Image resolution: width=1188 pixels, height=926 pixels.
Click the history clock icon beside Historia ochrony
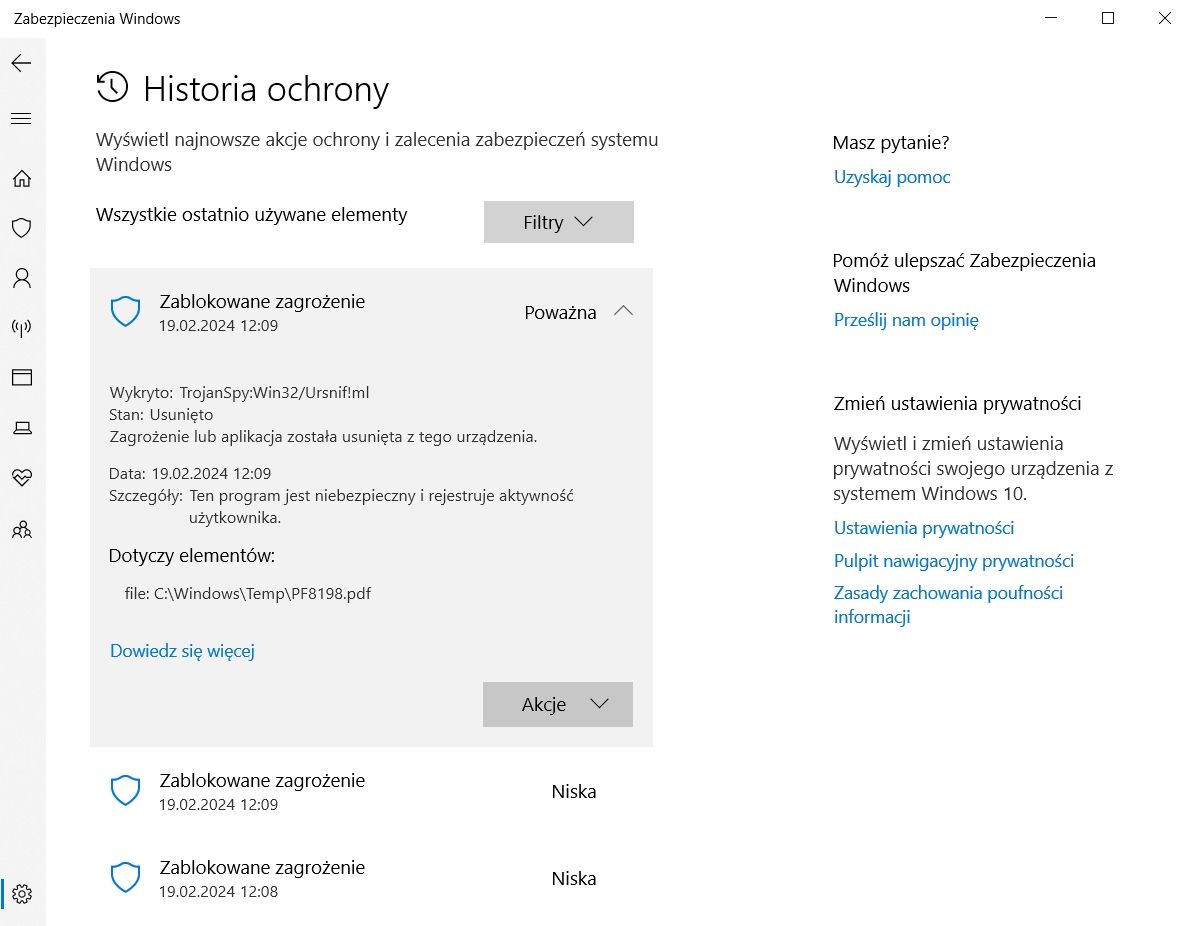pyautogui.click(x=112, y=87)
